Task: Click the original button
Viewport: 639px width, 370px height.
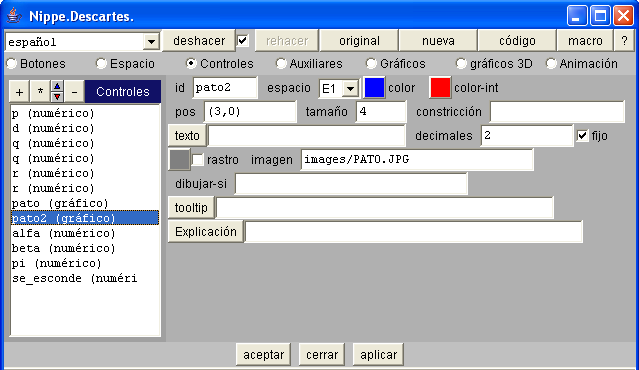Action: click(359, 41)
